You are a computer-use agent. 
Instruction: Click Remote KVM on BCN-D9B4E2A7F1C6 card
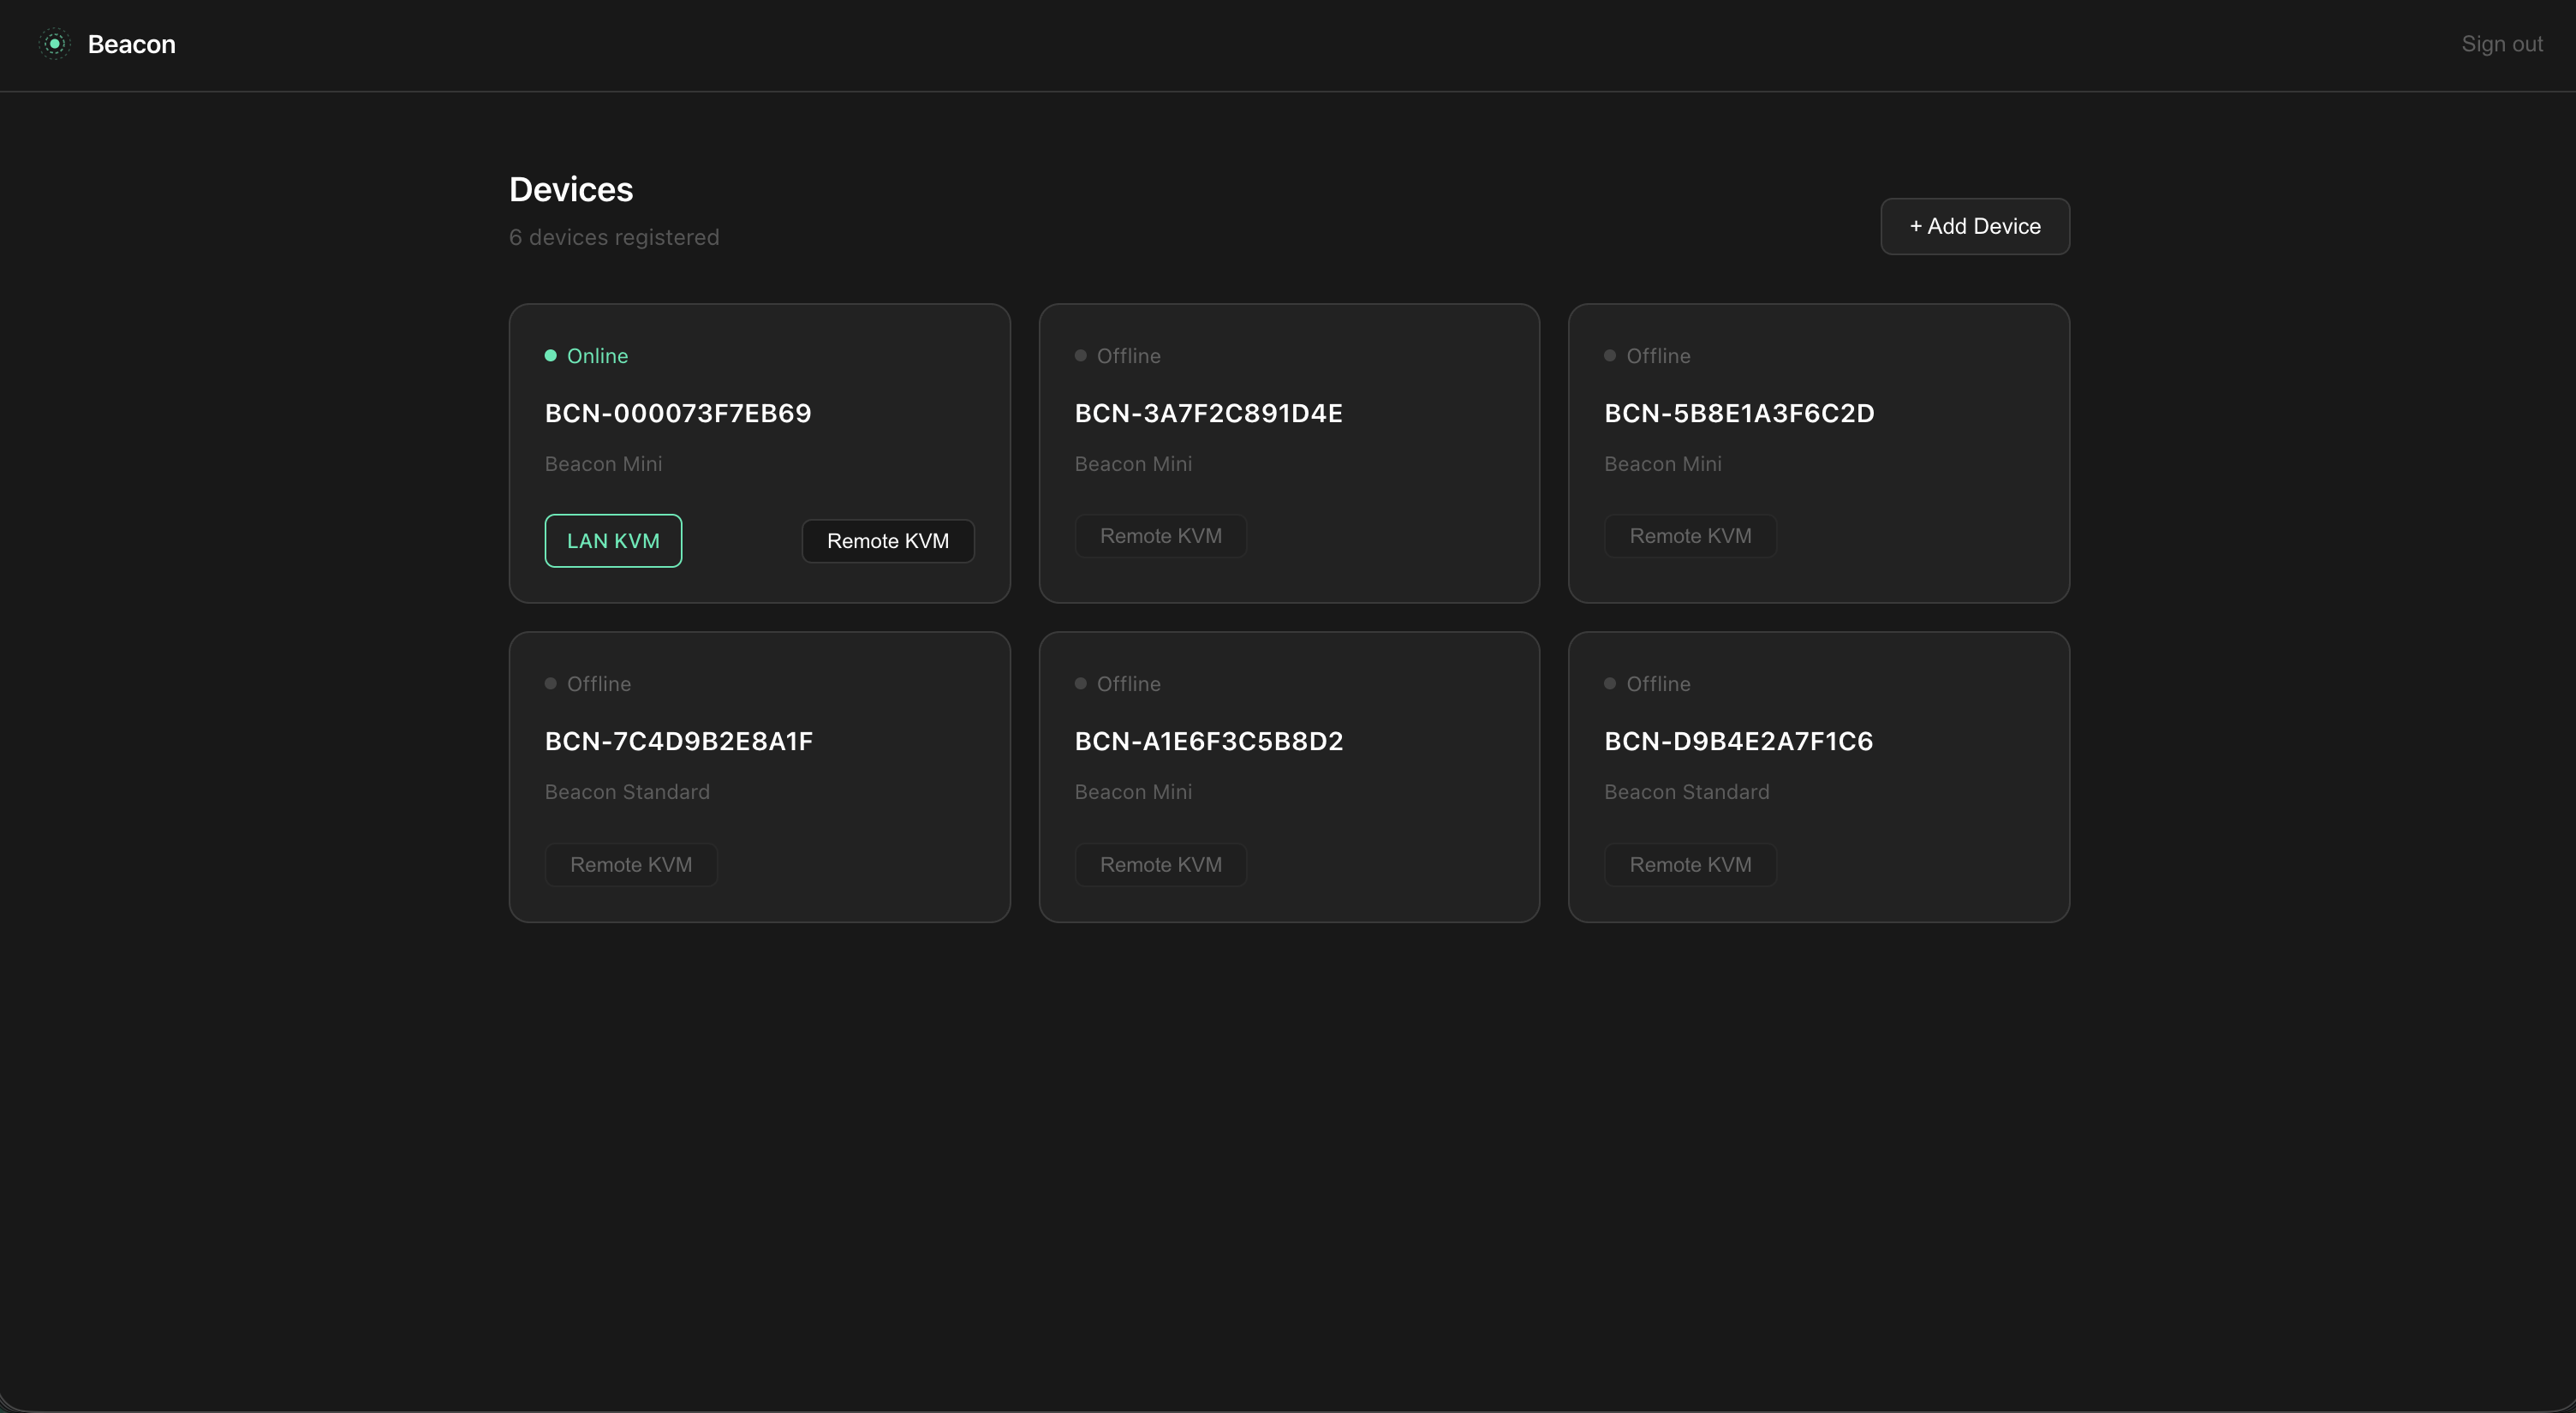(x=1690, y=865)
